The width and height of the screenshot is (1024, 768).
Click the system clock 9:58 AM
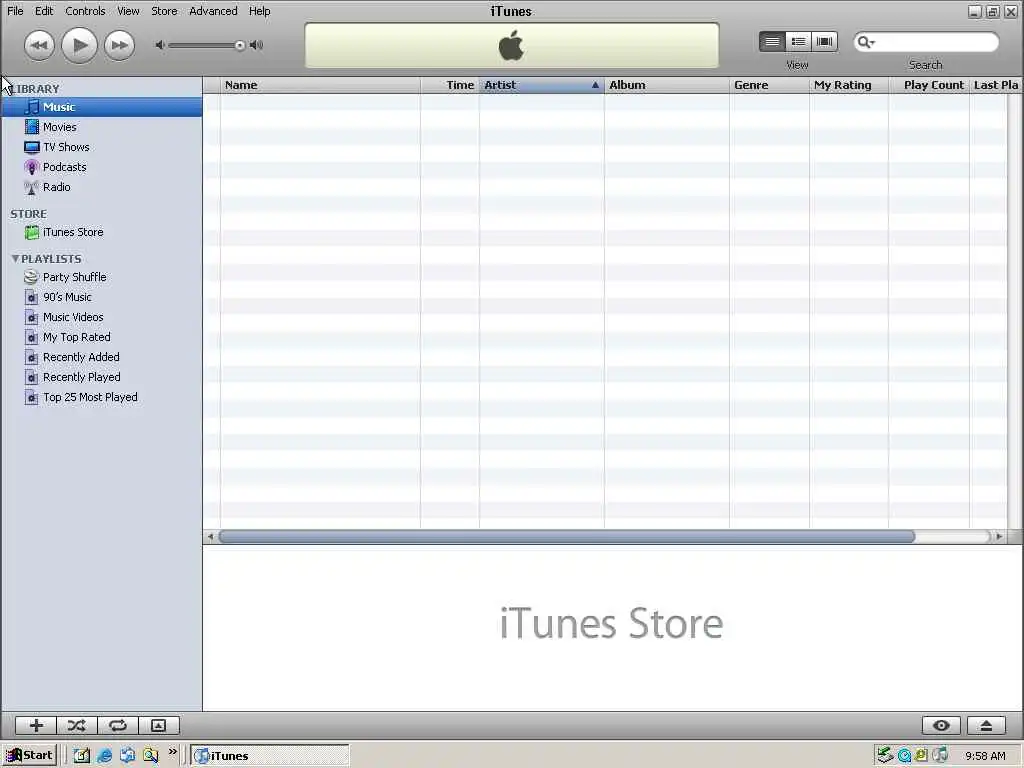pyautogui.click(x=985, y=756)
